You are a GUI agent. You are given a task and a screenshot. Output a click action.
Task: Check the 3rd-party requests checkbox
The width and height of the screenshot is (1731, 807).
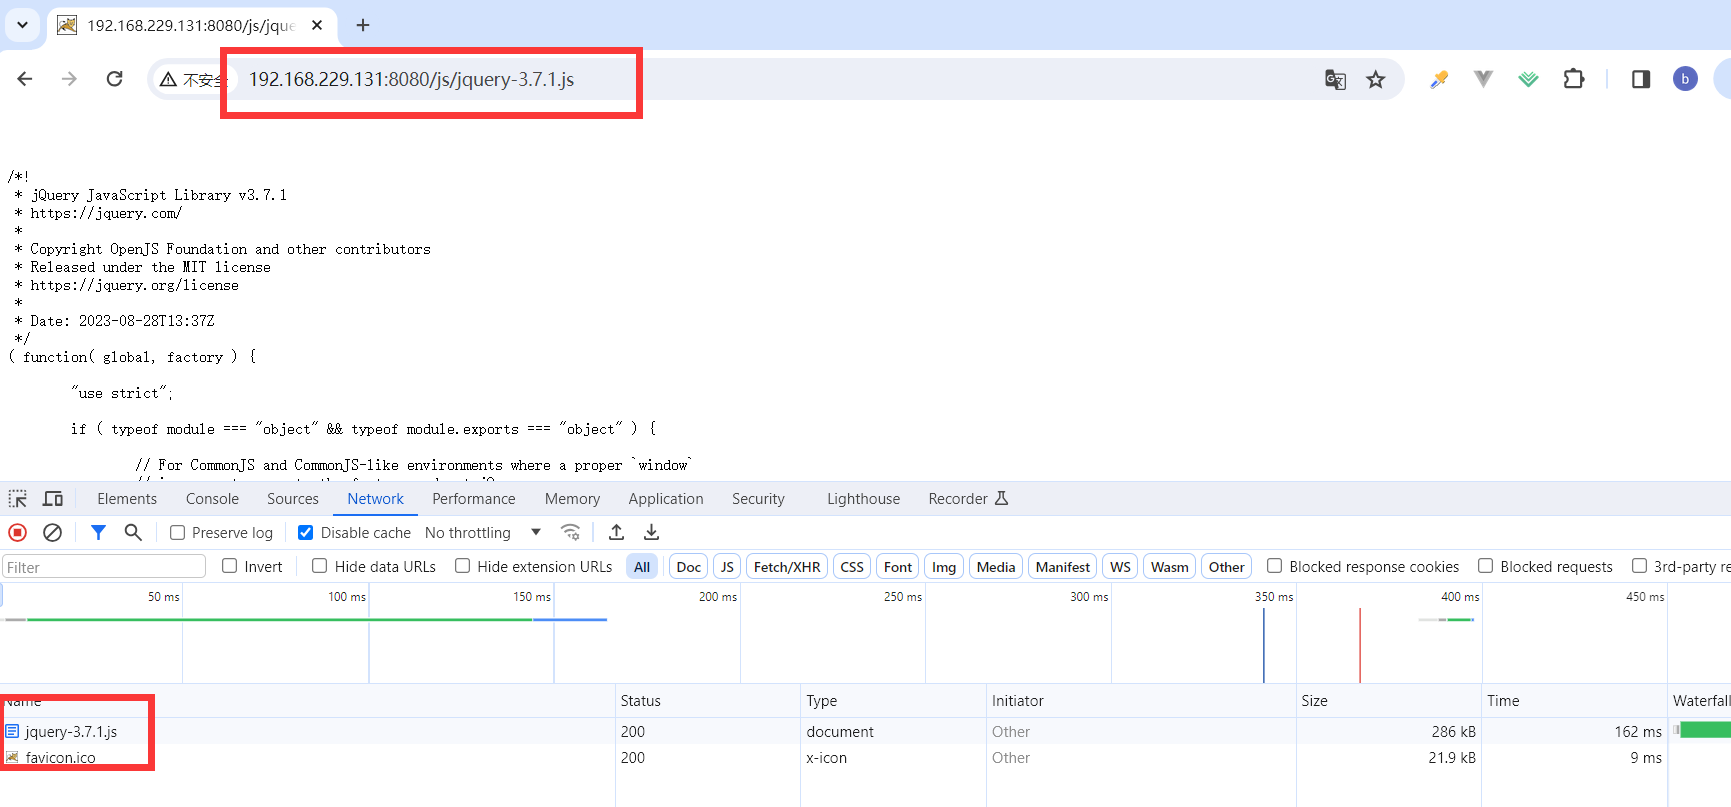(1639, 566)
